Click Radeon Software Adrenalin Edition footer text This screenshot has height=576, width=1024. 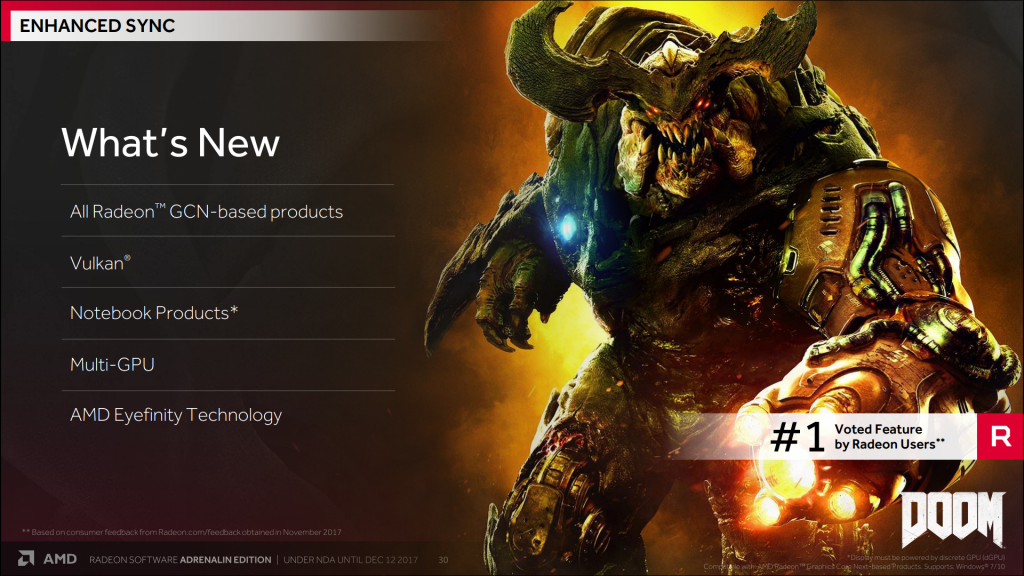[x=180, y=560]
